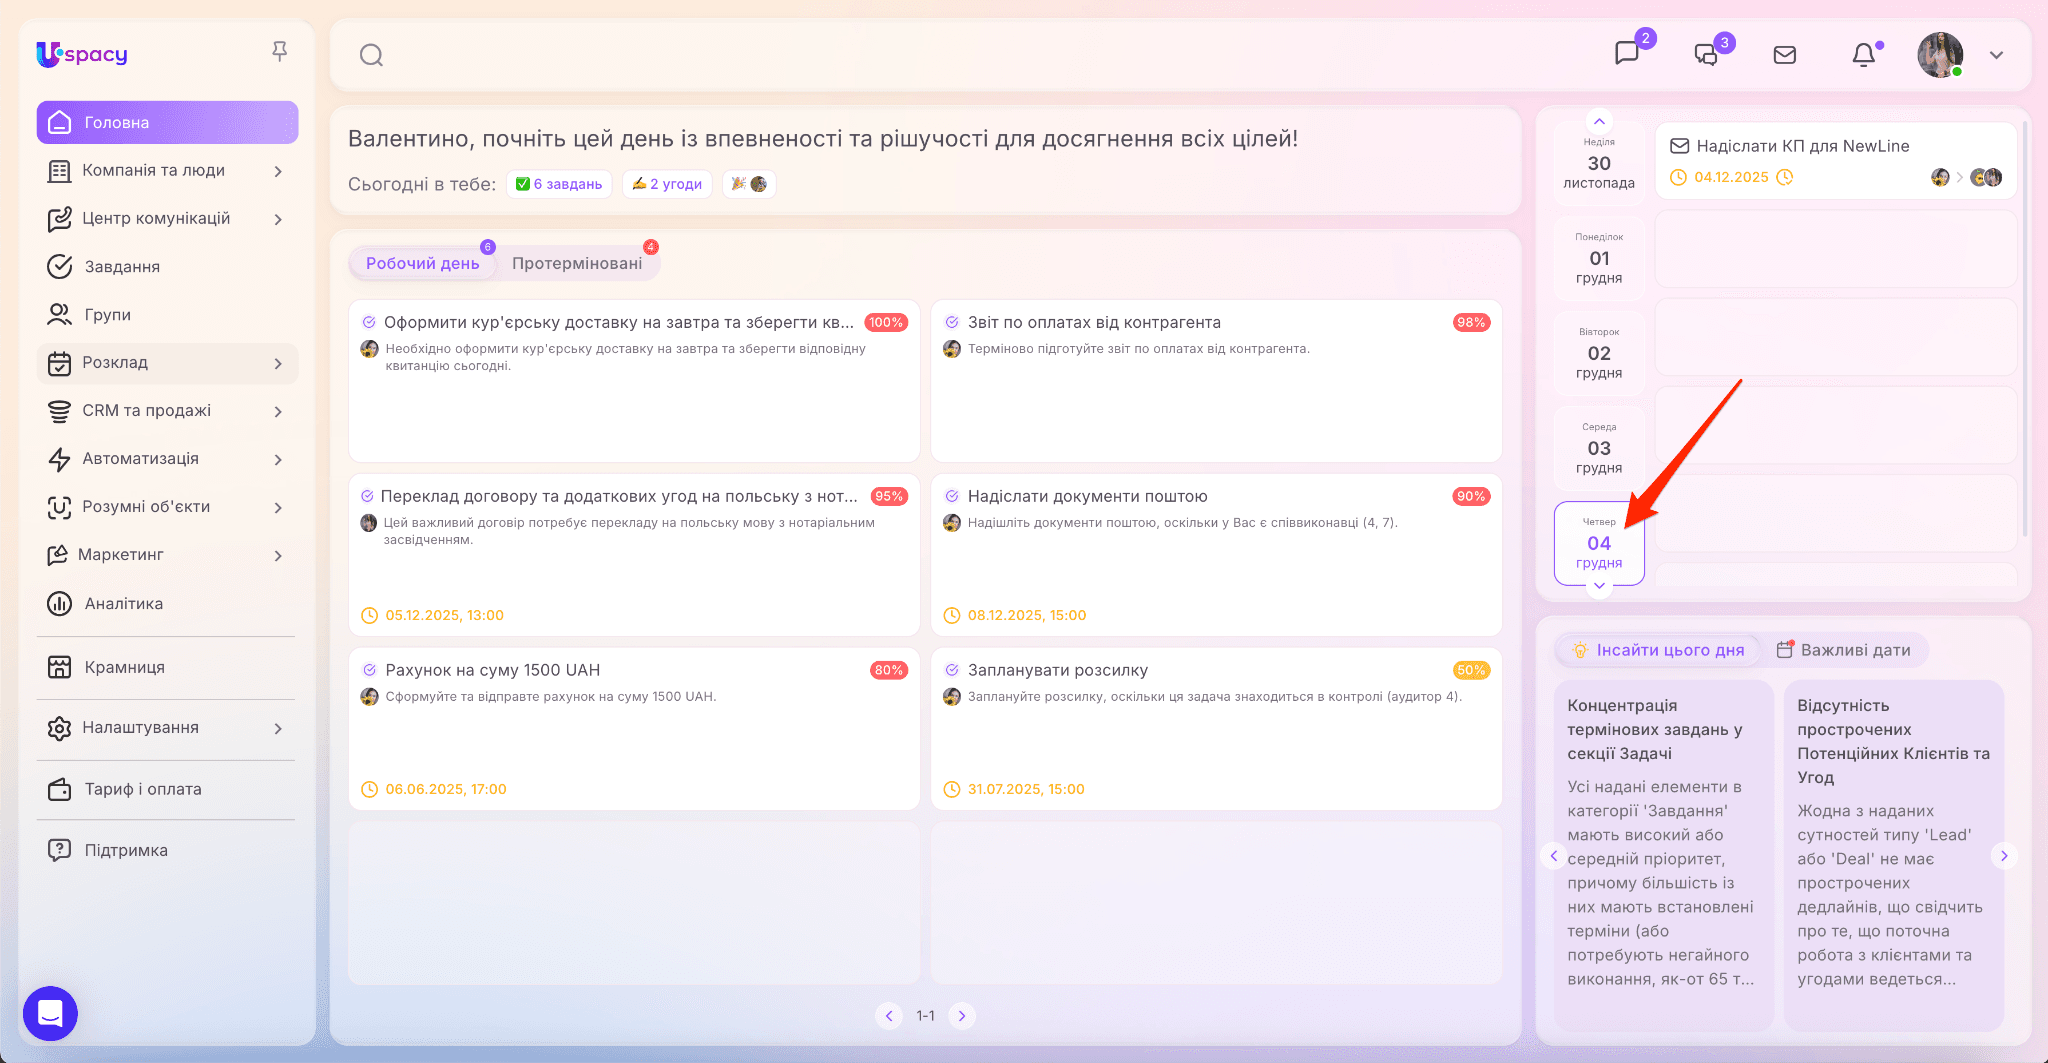Screen dimensions: 2048x1063
Task: Expand the Налаштування submenu arrow
Action: [278, 728]
